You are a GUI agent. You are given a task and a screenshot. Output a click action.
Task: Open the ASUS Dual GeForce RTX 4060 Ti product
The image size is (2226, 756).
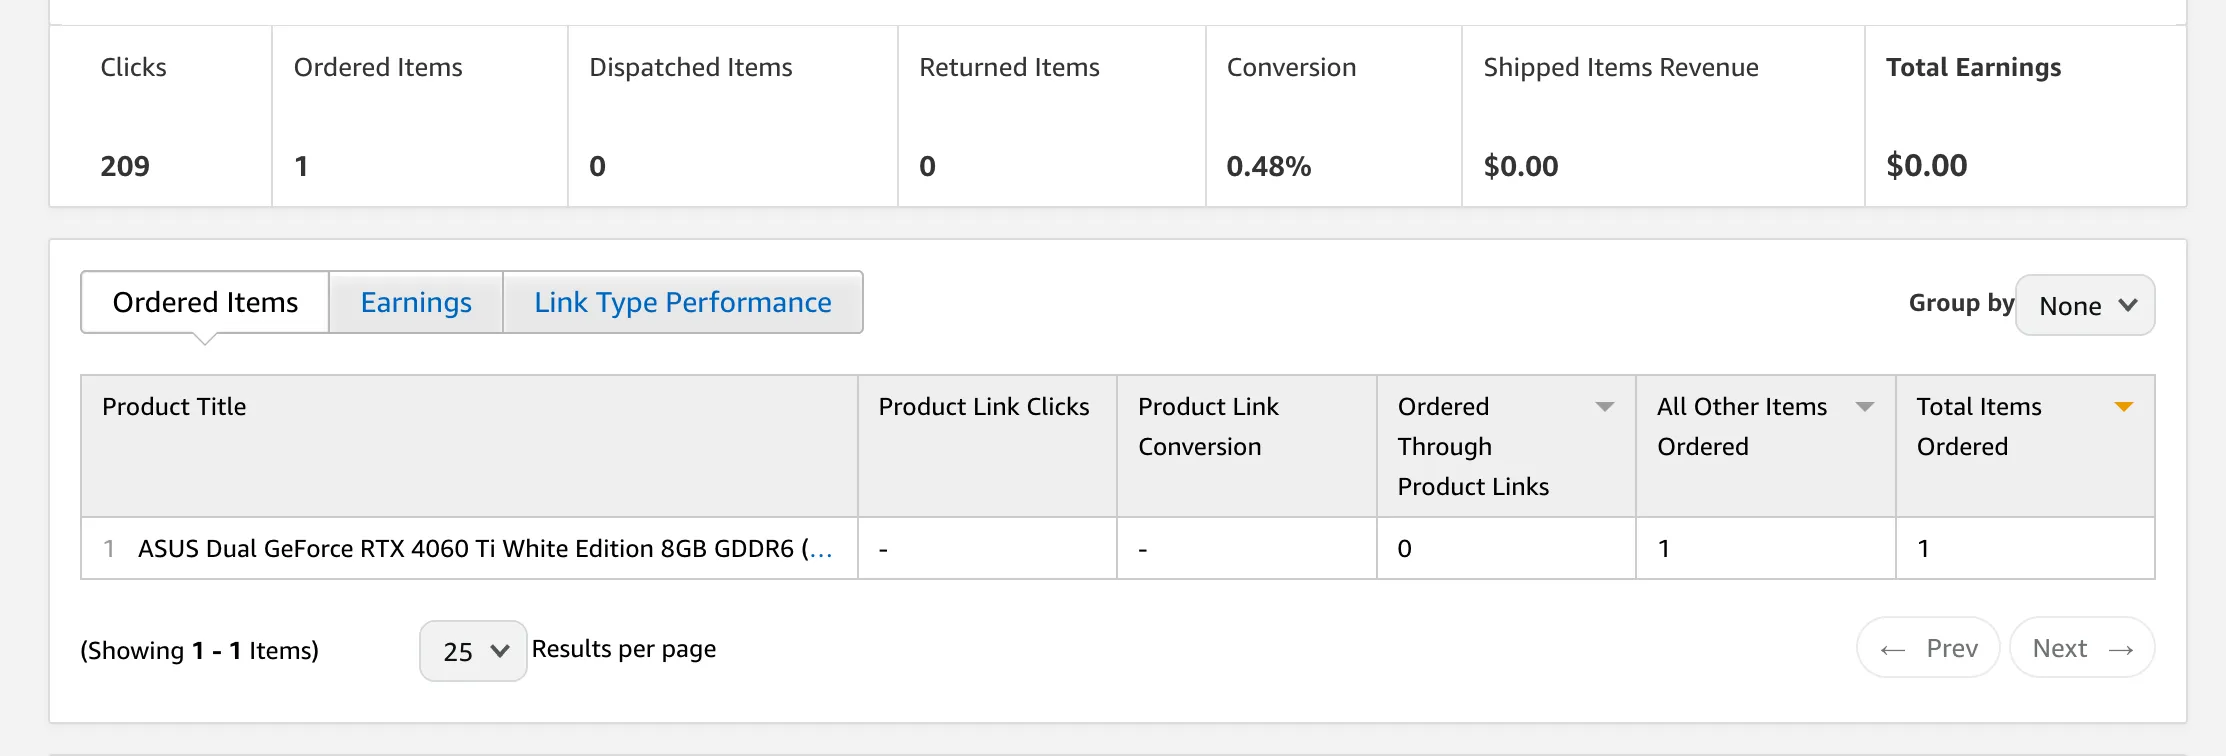[x=484, y=549]
